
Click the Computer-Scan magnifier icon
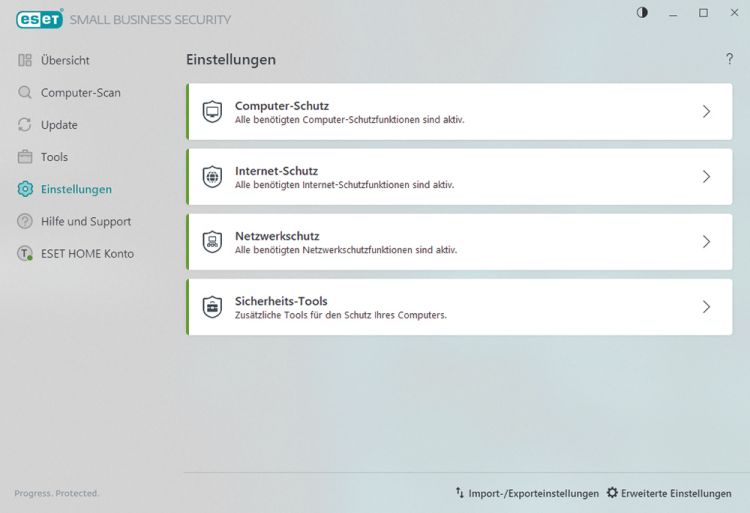25,92
